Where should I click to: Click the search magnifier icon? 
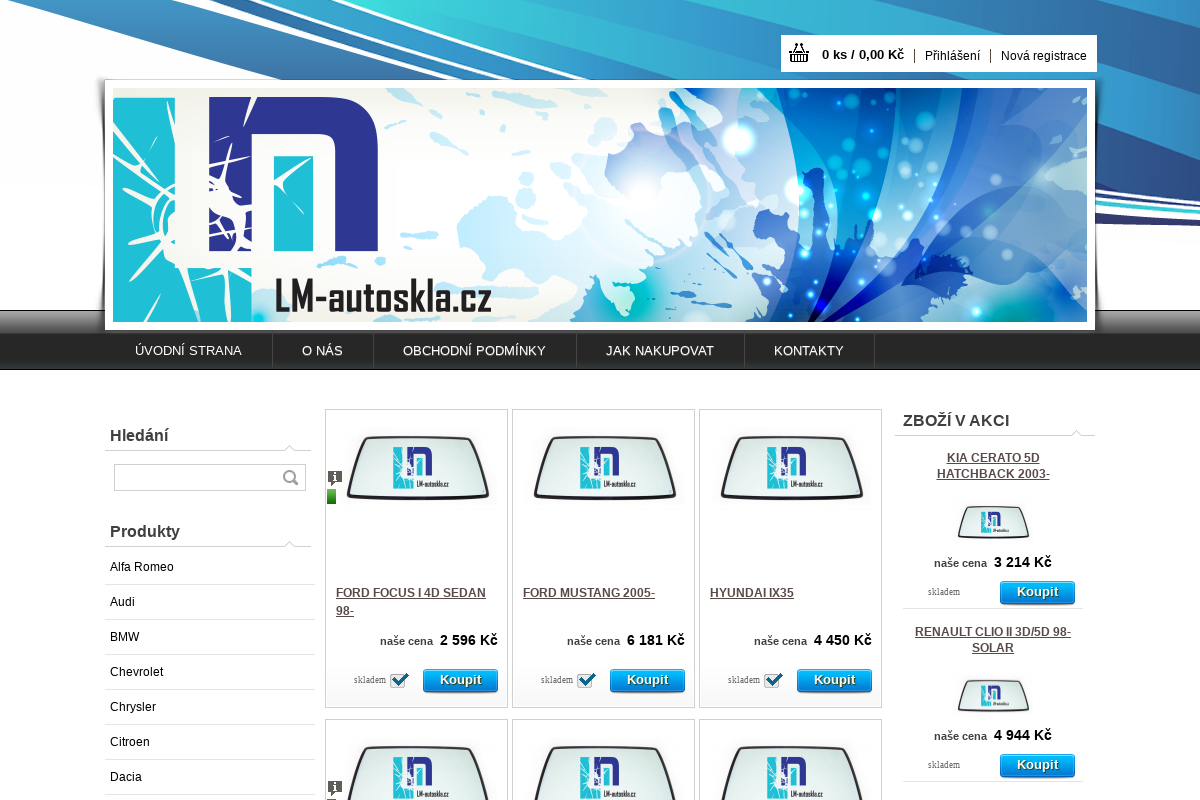291,477
